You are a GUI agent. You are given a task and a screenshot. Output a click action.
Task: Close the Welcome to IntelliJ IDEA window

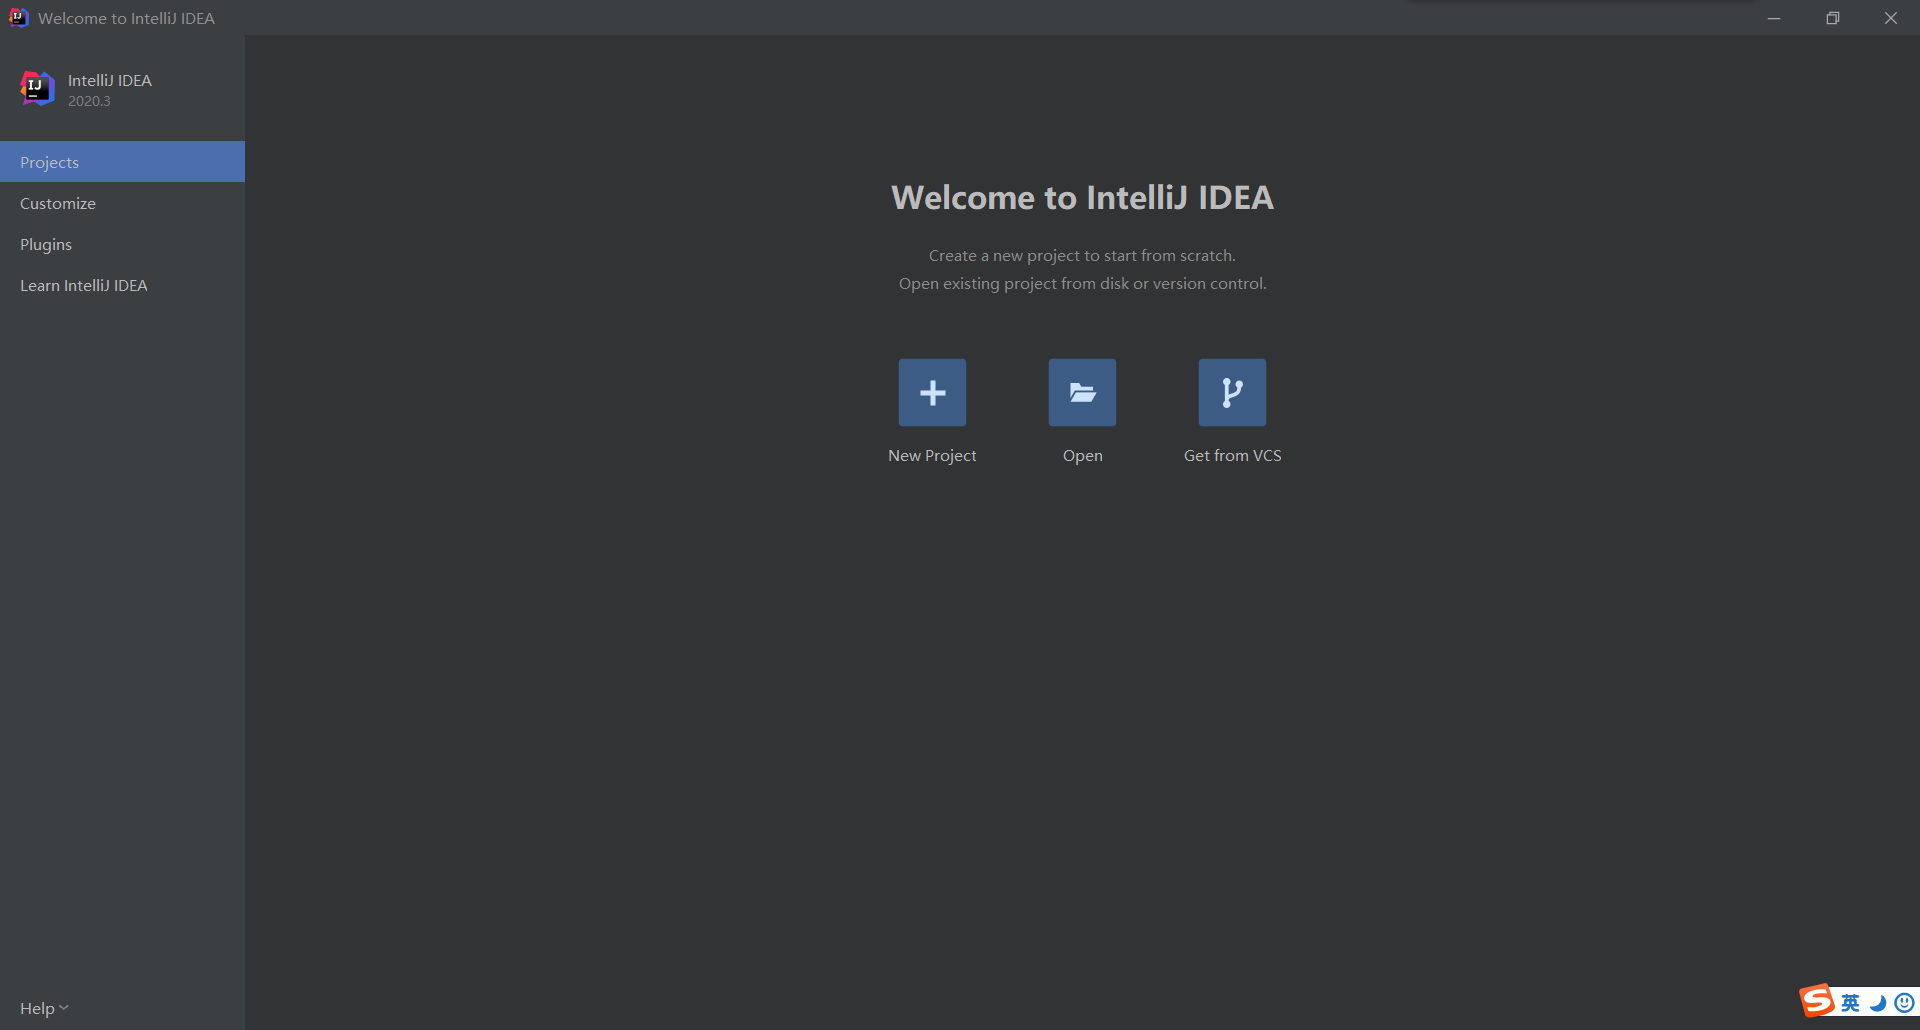pyautogui.click(x=1890, y=18)
